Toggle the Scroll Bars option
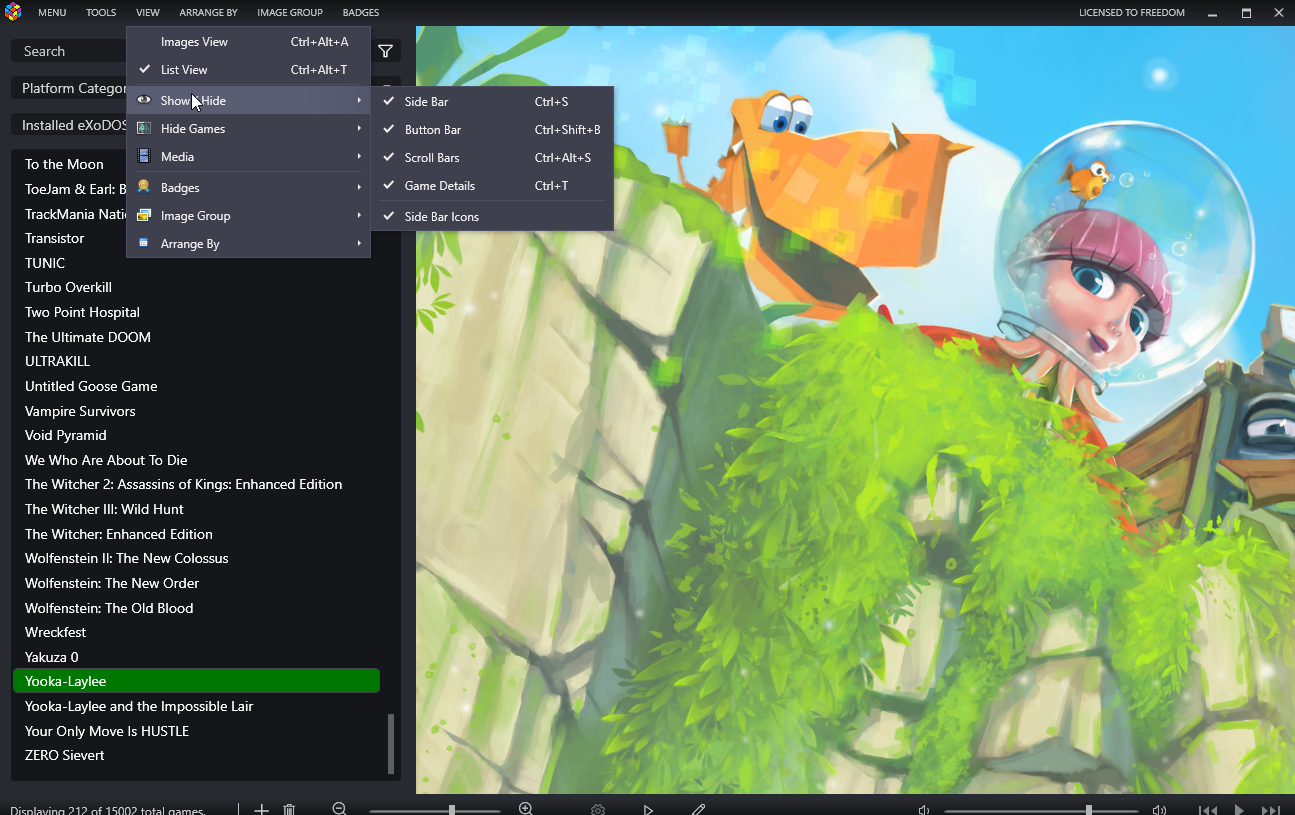This screenshot has width=1295, height=815. click(x=492, y=157)
